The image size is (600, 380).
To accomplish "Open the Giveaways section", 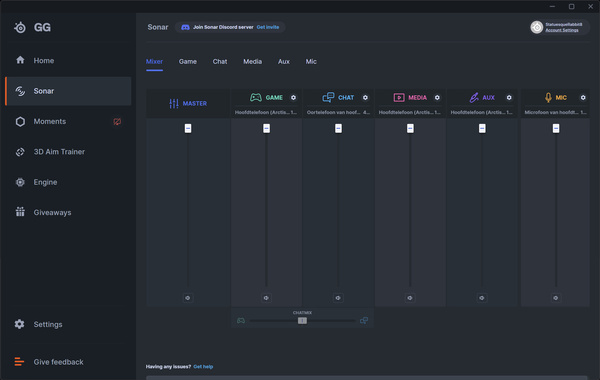I will click(68, 212).
